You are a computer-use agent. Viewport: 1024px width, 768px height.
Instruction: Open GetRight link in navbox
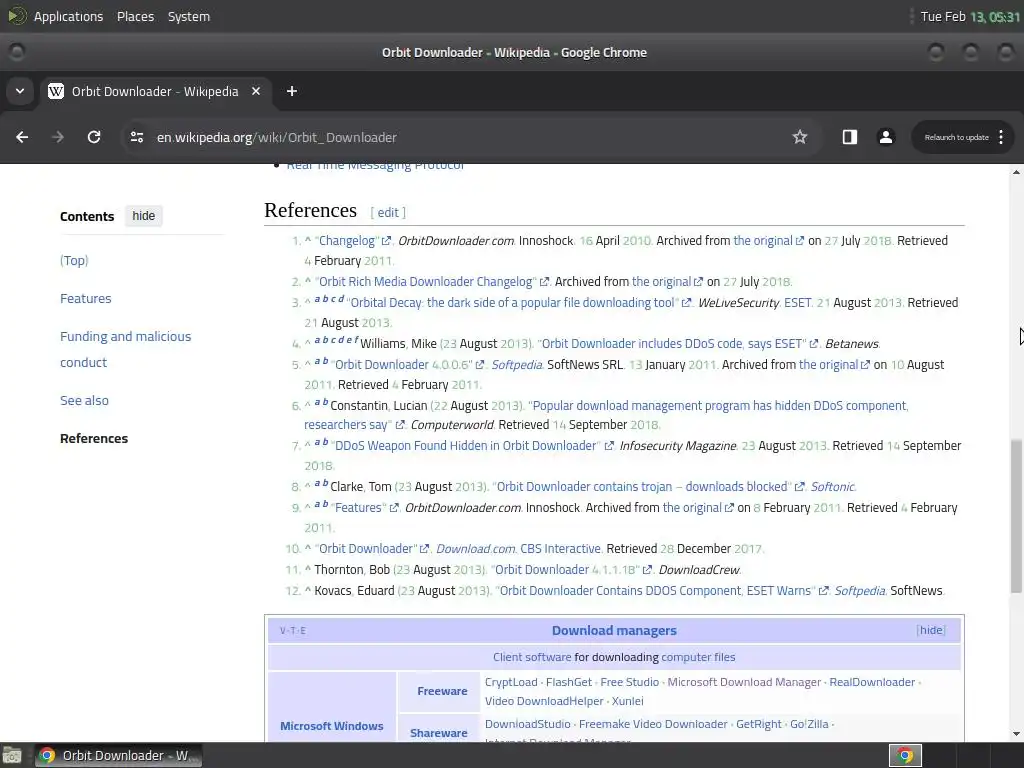[x=758, y=724]
